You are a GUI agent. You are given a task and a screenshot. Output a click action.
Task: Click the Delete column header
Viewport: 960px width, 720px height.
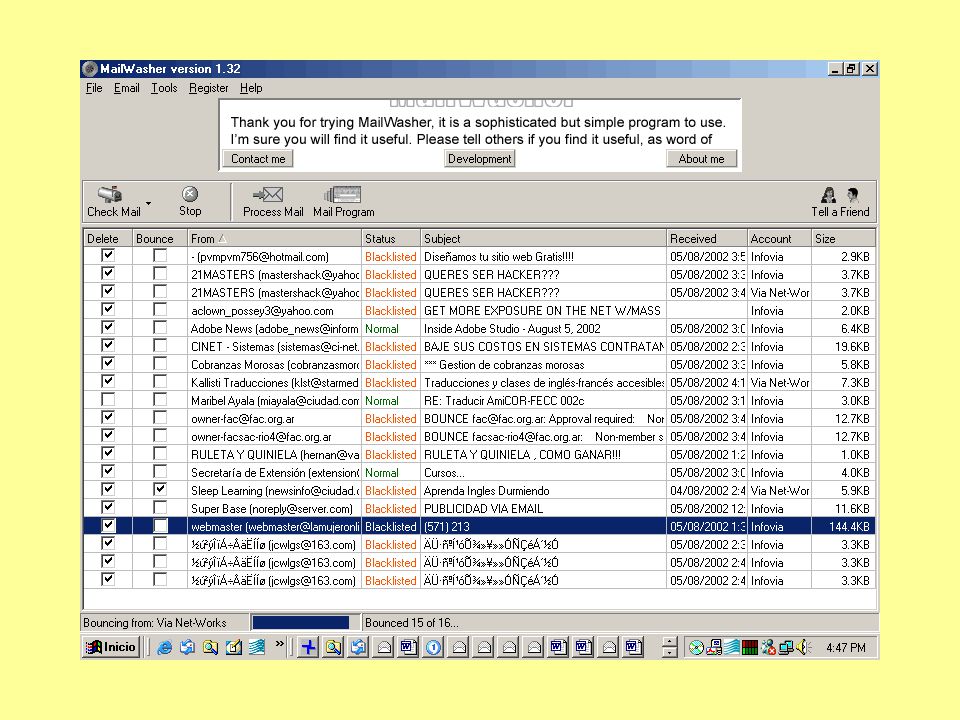coord(108,239)
